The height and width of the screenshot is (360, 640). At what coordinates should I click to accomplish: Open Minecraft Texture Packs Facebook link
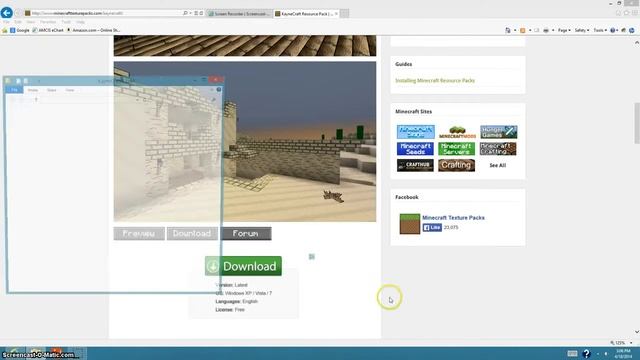[453, 218]
